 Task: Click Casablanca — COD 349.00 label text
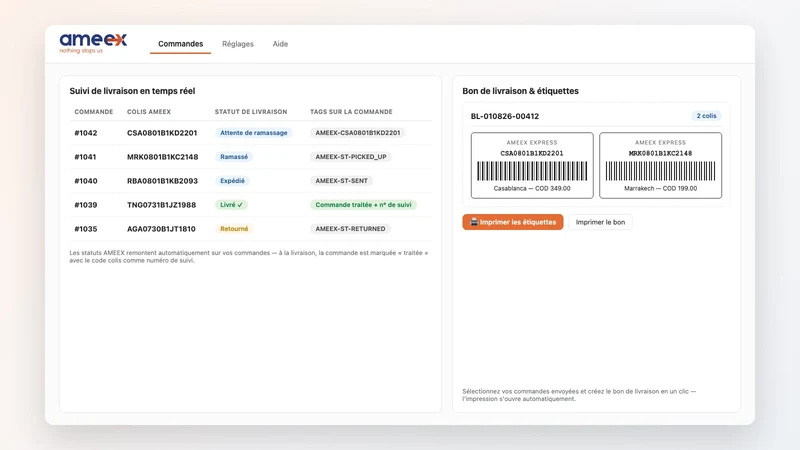pyautogui.click(x=532, y=188)
